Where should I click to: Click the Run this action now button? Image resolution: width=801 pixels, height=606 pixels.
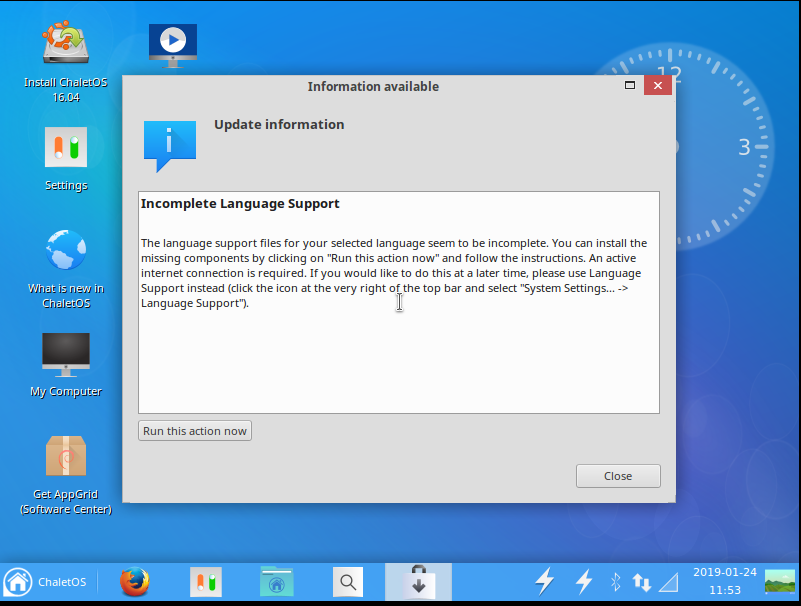tap(195, 431)
